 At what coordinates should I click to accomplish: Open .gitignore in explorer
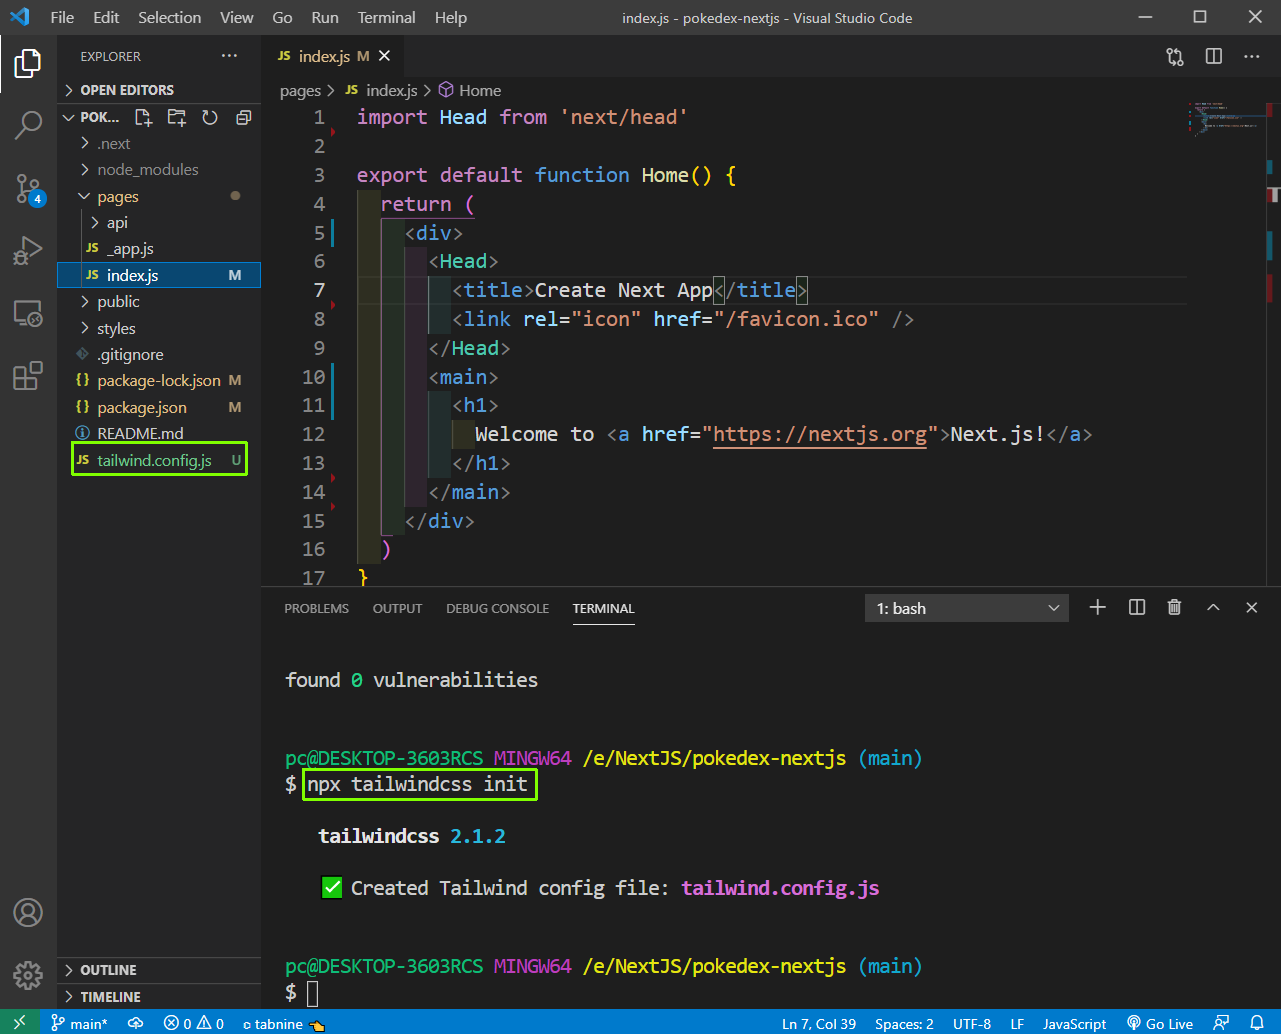click(159, 354)
